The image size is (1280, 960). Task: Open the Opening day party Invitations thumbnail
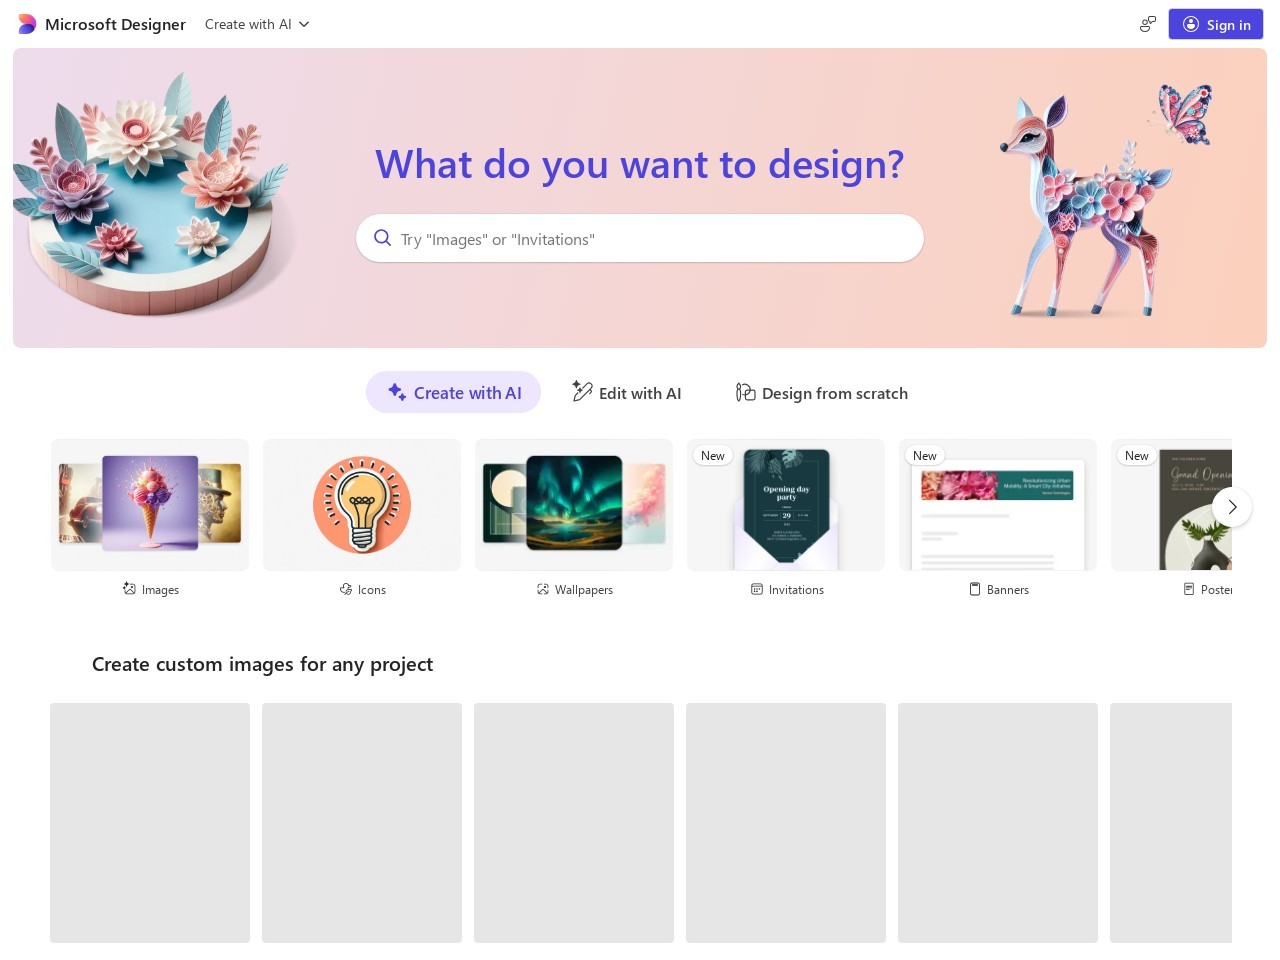tap(786, 505)
